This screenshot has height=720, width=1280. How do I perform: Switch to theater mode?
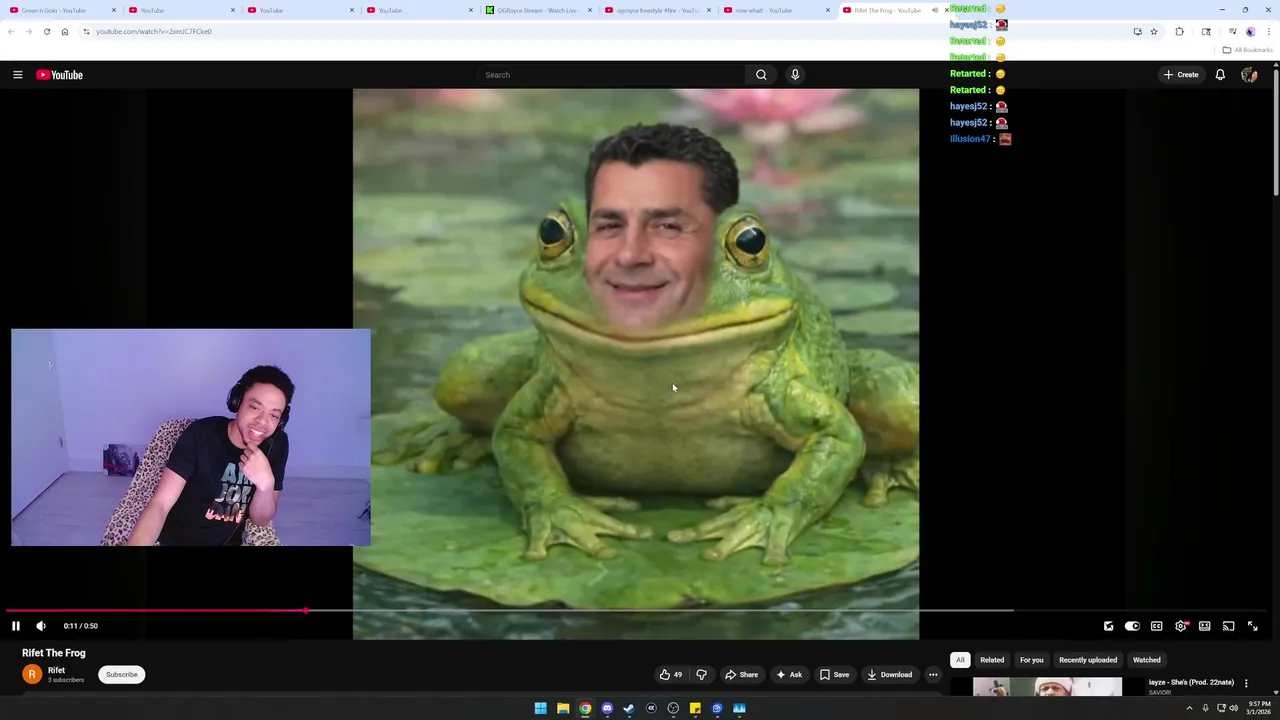pyautogui.click(x=1205, y=626)
